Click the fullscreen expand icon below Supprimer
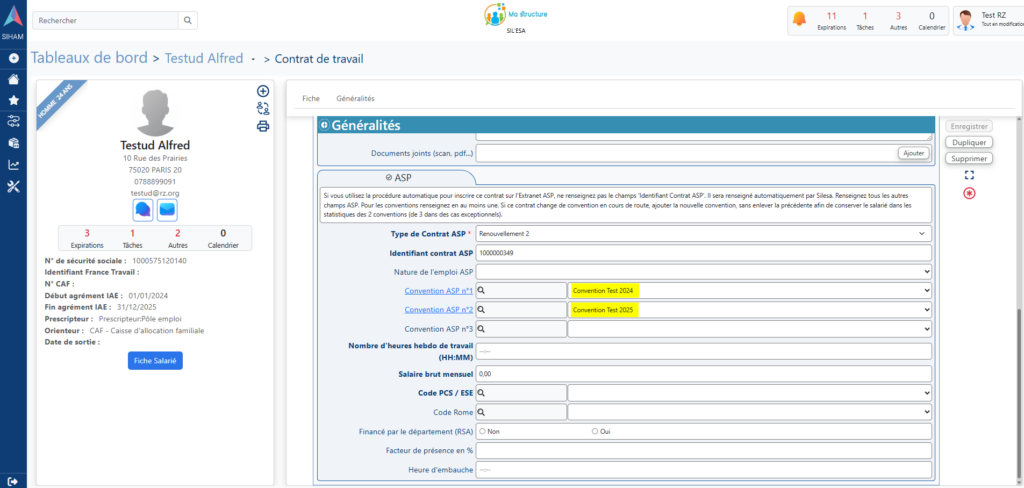 click(968, 175)
